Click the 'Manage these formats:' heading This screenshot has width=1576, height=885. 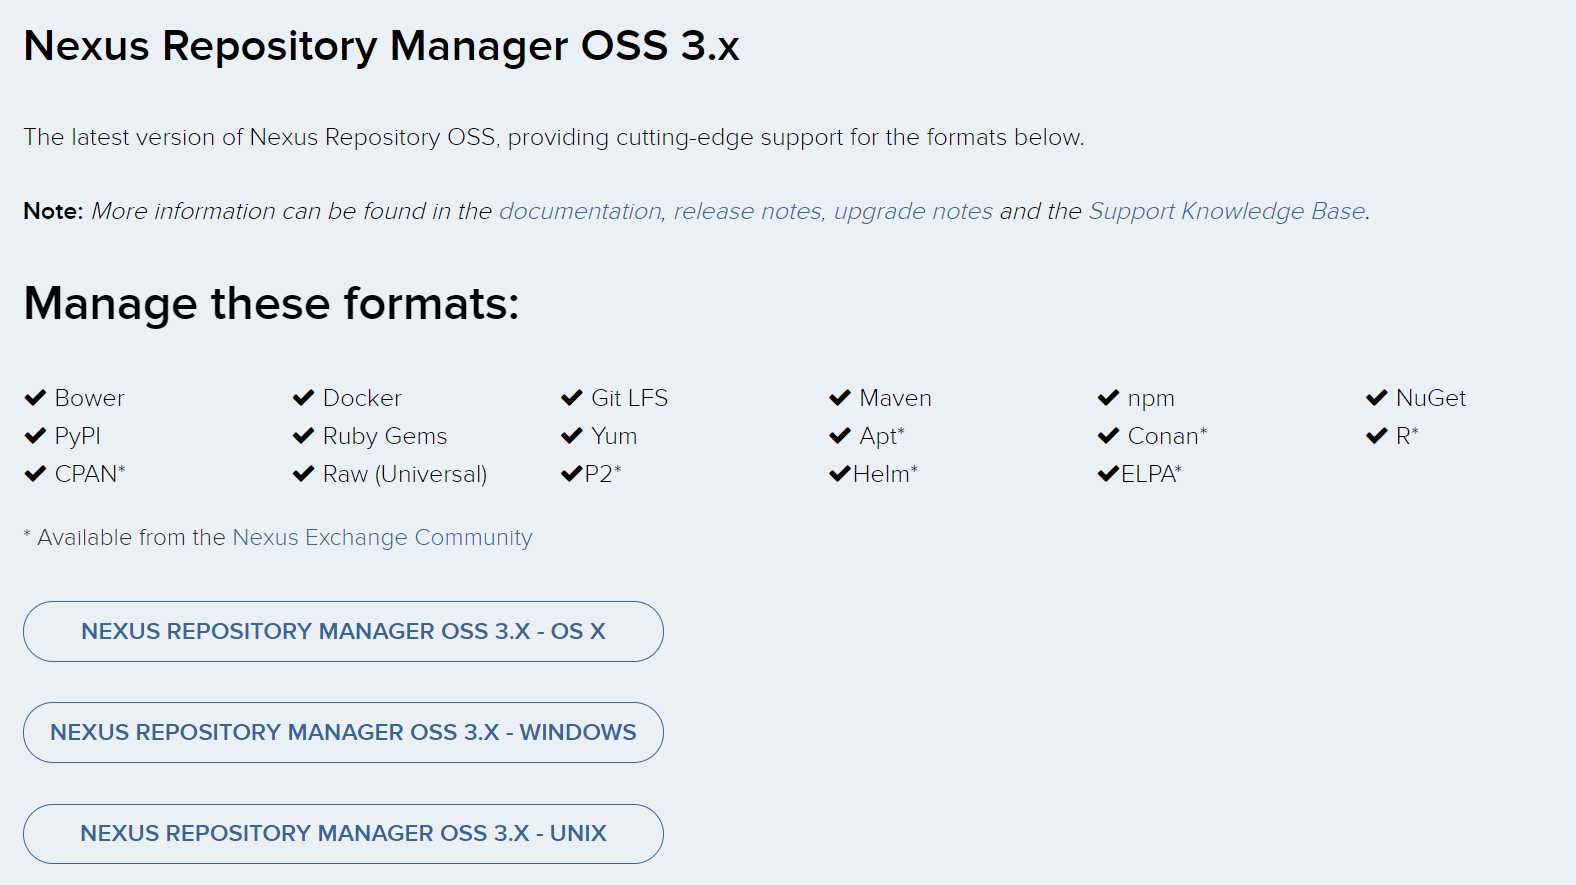coord(272,303)
